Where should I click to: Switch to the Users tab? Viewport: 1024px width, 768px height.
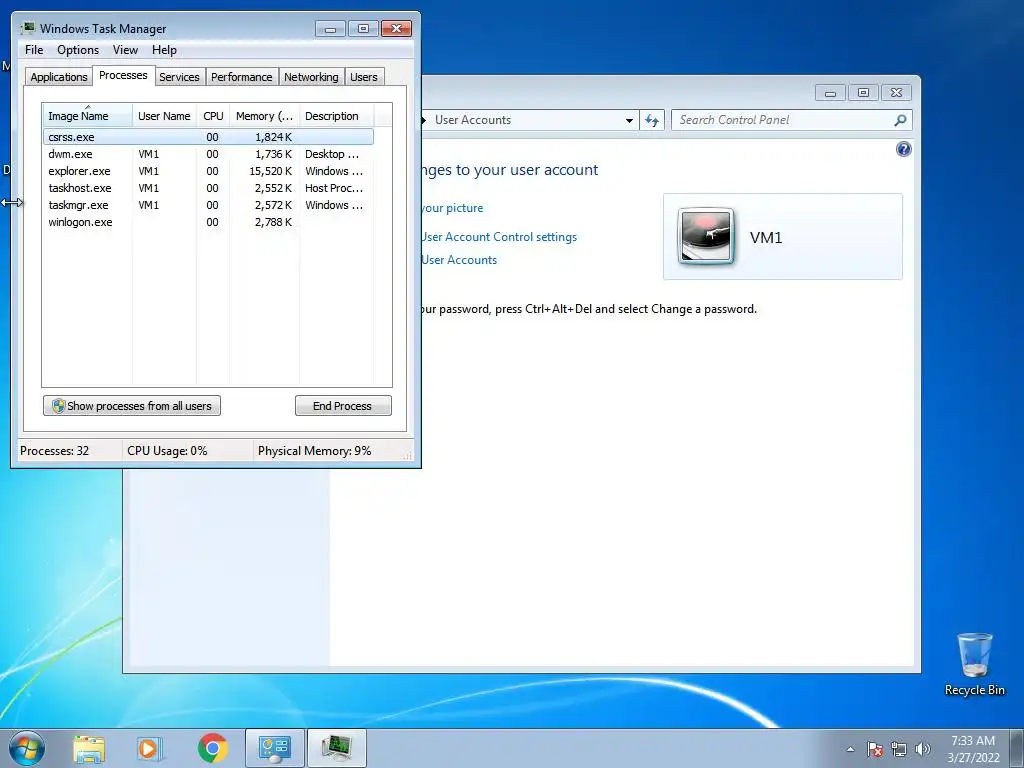[x=363, y=77]
